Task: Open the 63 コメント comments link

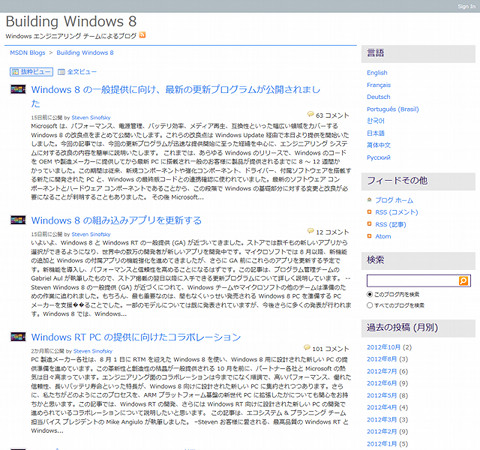Action: [x=332, y=115]
